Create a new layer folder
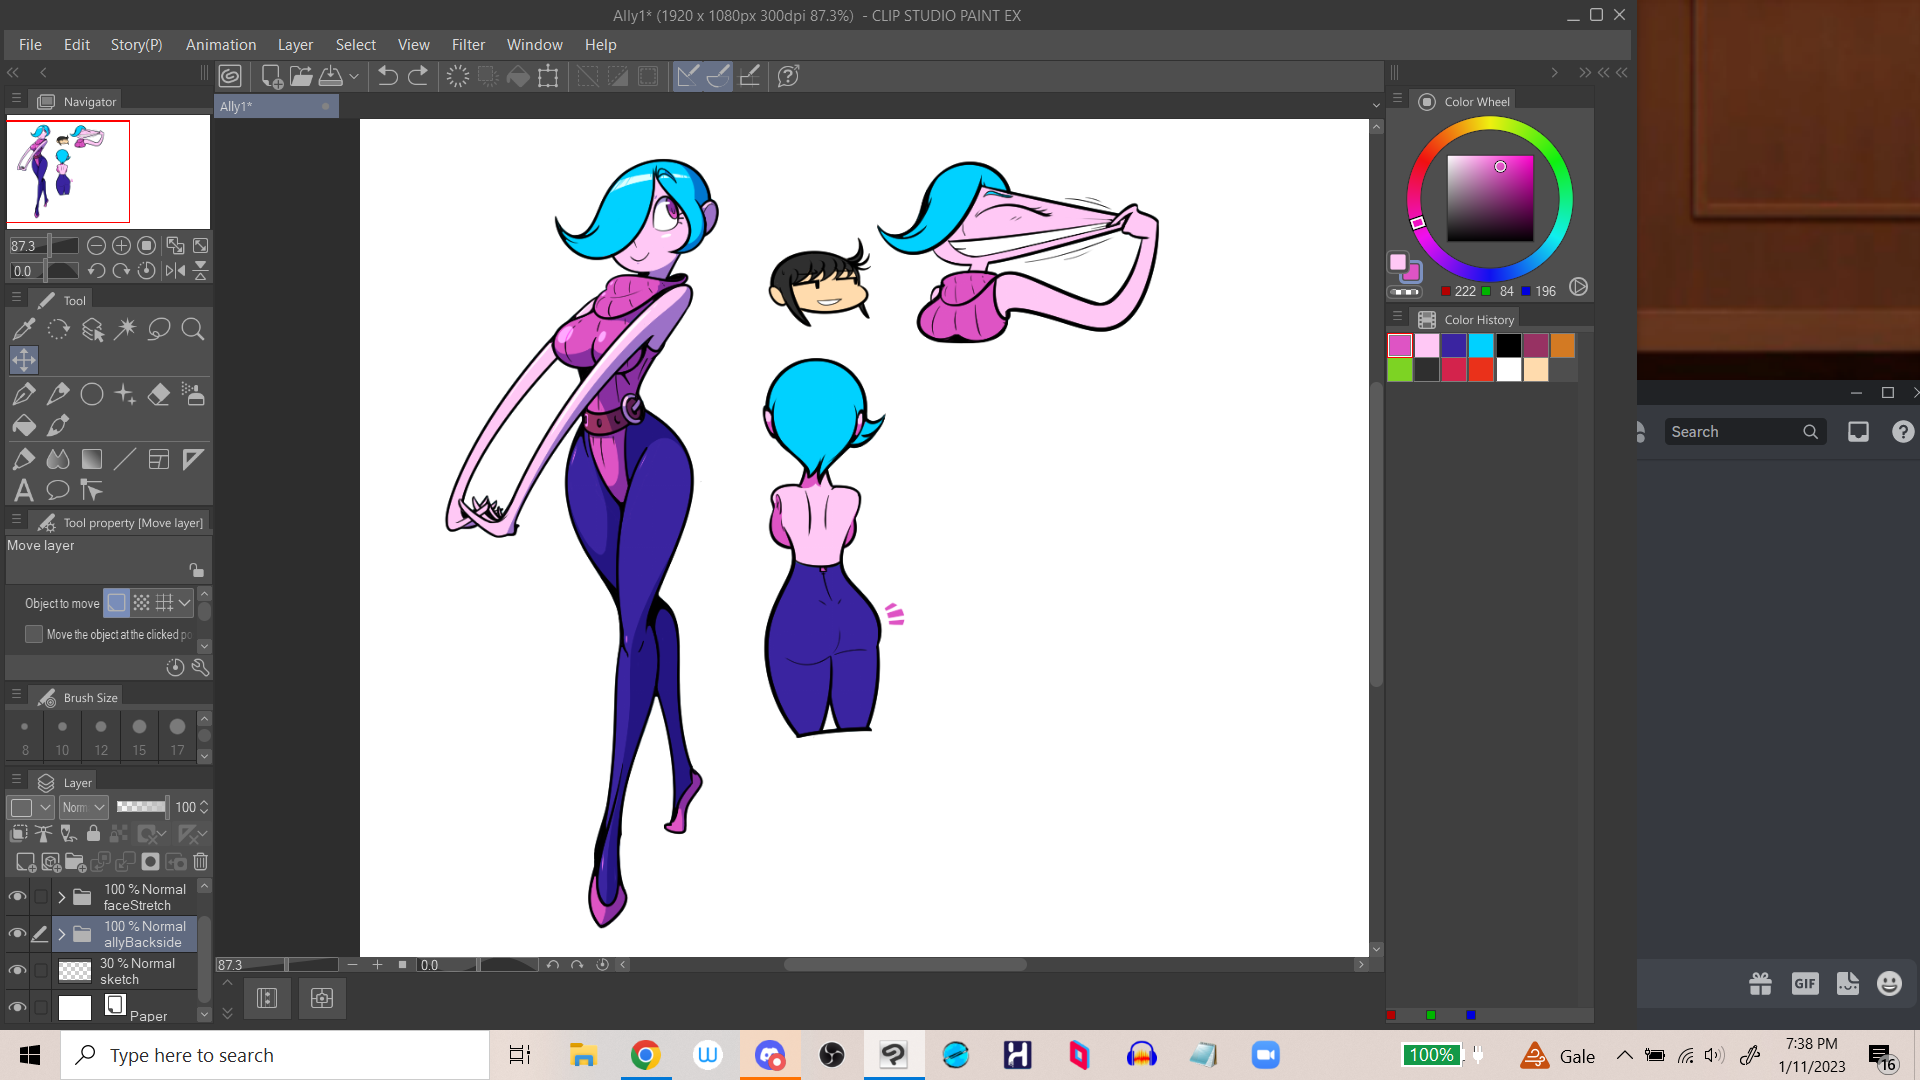The image size is (1920, 1080). tap(75, 861)
